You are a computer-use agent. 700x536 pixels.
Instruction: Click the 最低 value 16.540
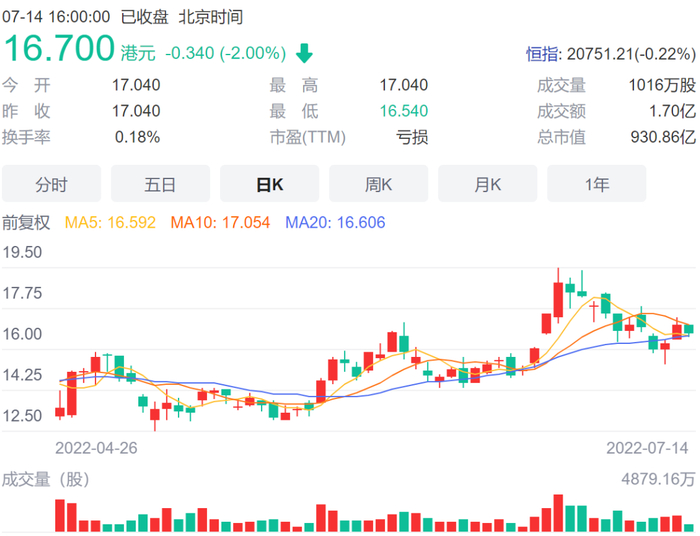[x=404, y=111]
